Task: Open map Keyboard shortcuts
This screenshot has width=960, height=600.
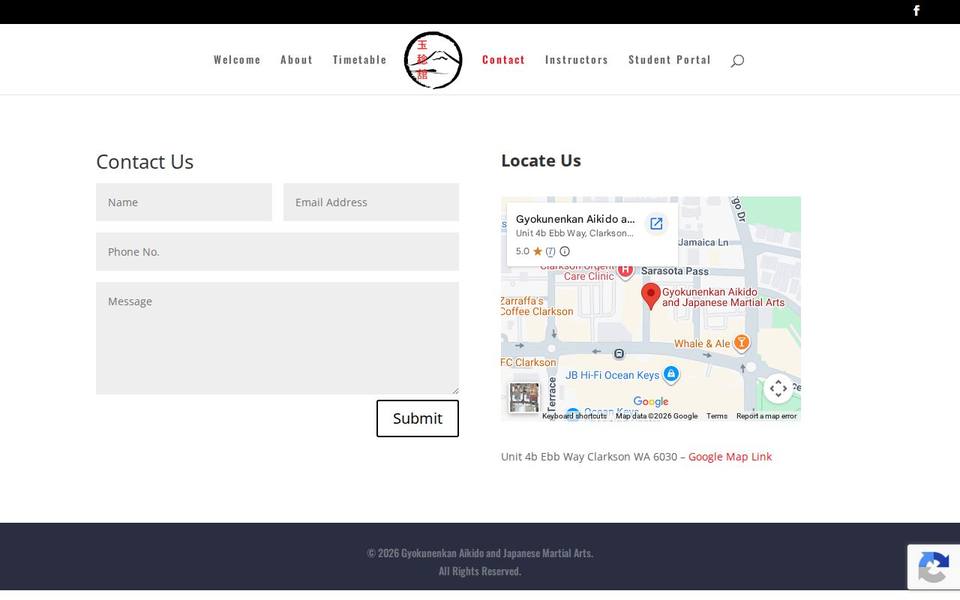Action: tap(574, 416)
